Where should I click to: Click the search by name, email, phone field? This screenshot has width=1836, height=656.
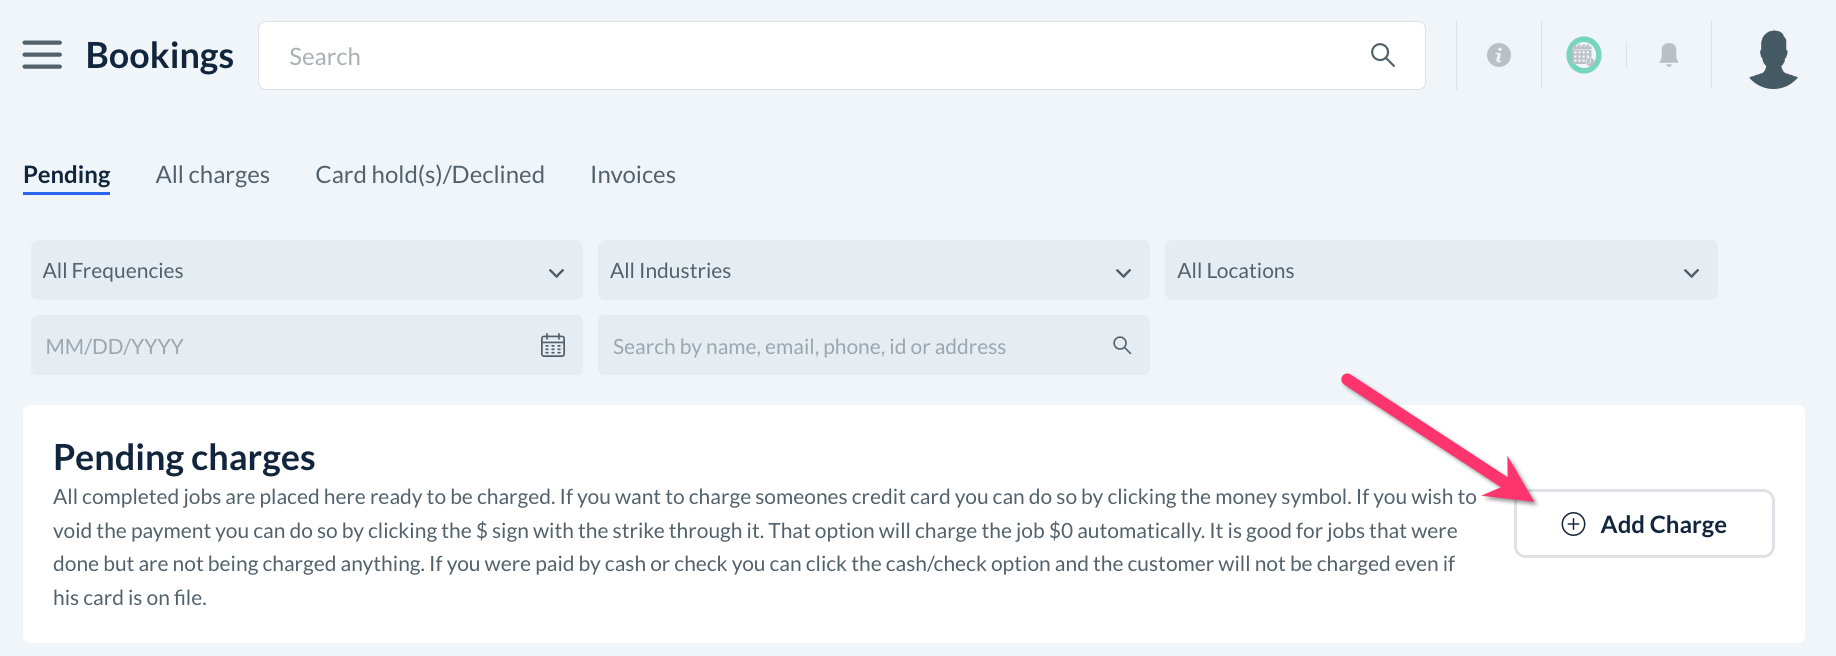pyautogui.click(x=850, y=346)
